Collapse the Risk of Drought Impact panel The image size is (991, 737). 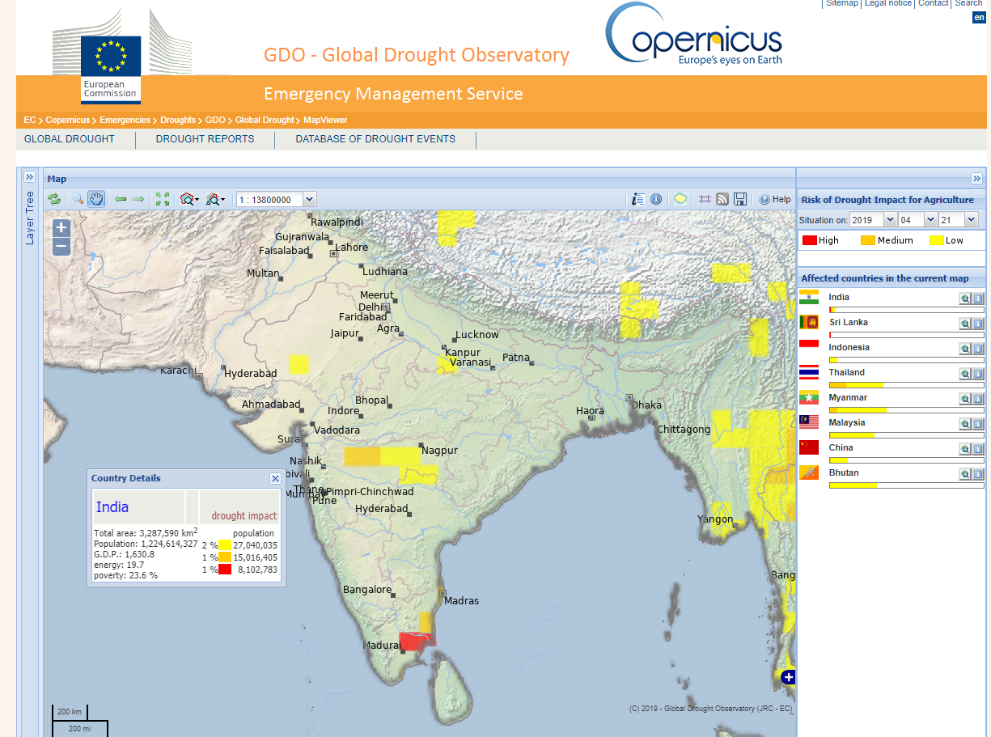977,178
